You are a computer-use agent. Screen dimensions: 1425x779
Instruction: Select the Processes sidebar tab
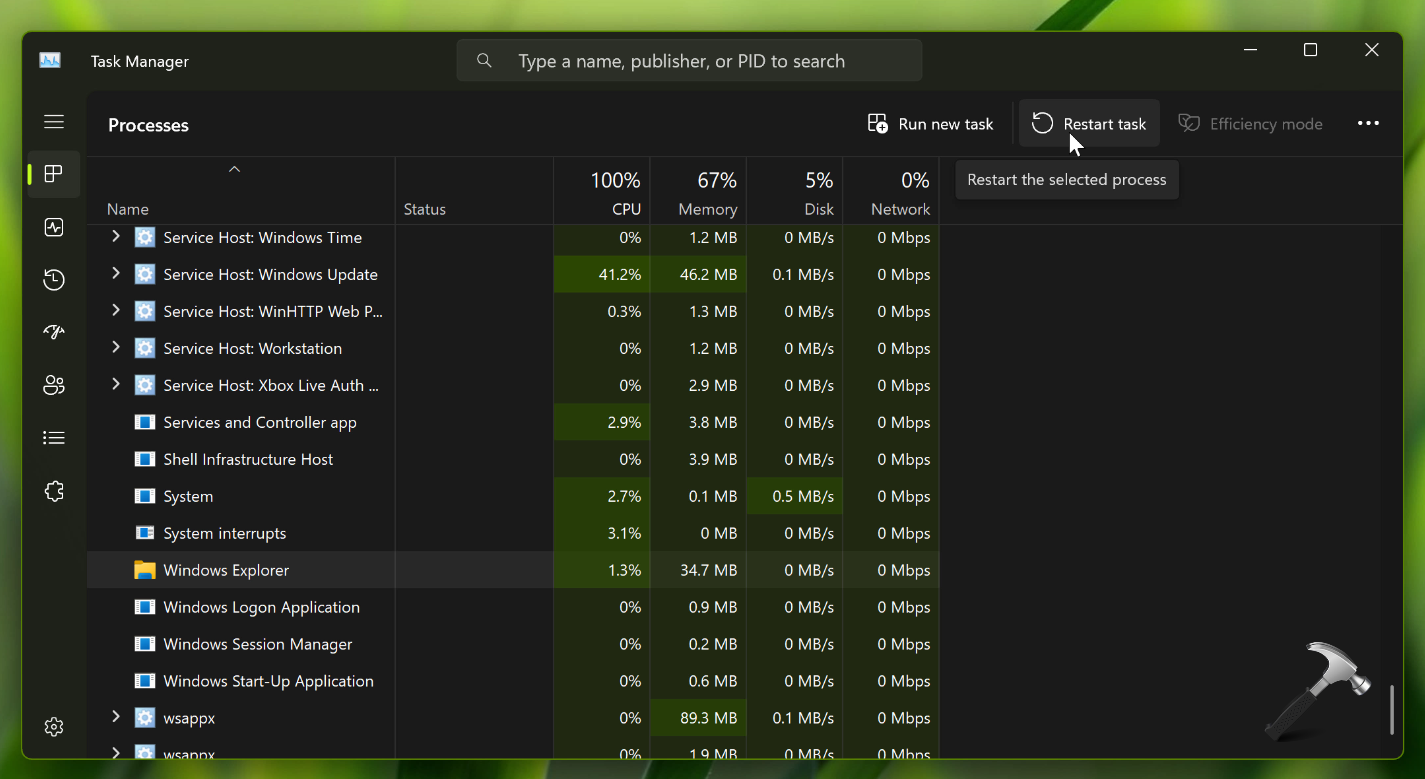(x=54, y=174)
